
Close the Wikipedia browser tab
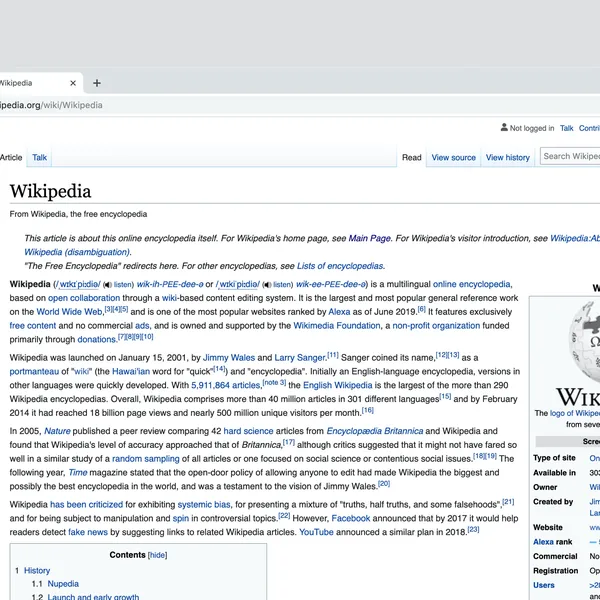[x=74, y=83]
